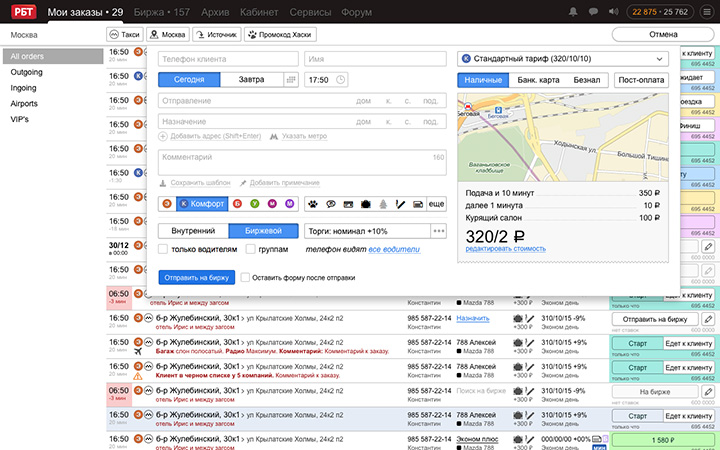Viewport: 720px width, 450px height.
Task: Open the calendar date picker icon
Action: click(x=291, y=79)
